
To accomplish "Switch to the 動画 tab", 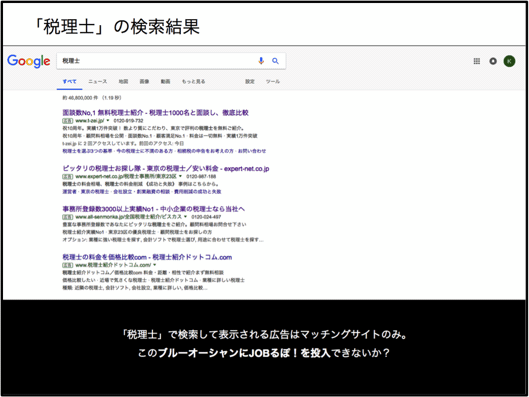I will coord(165,82).
